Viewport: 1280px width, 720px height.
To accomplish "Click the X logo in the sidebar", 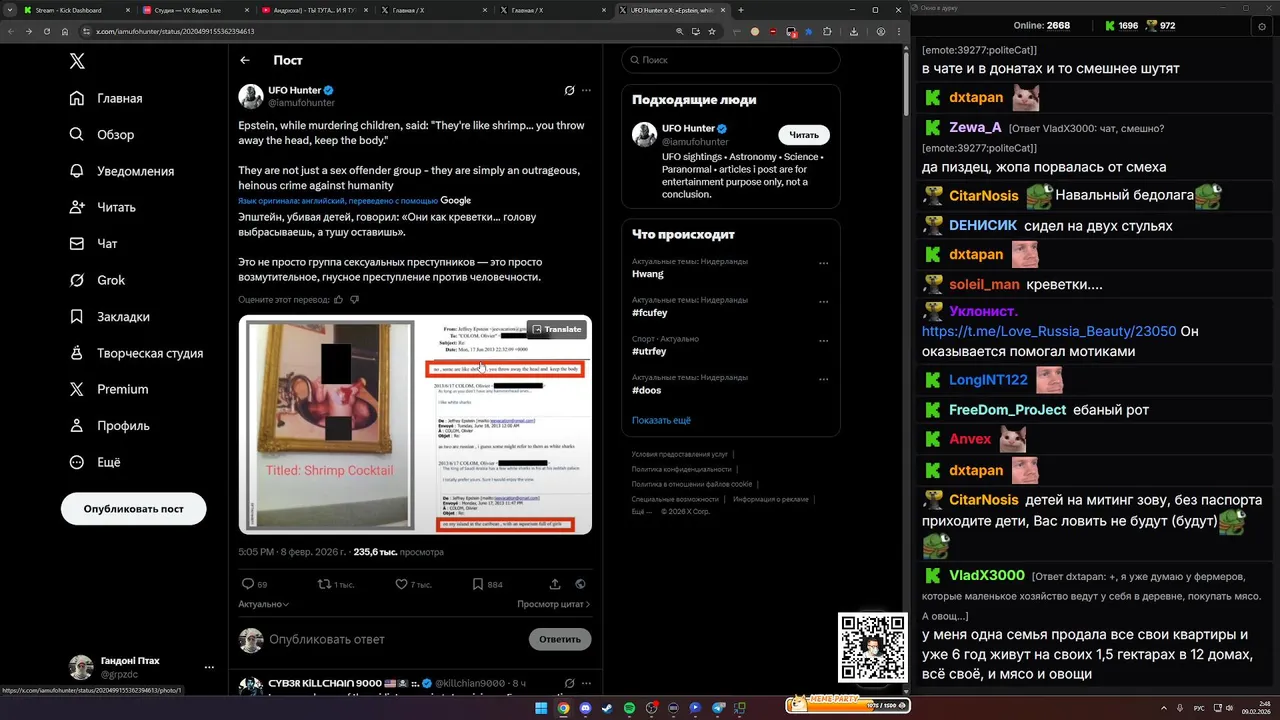I will pyautogui.click(x=77, y=62).
